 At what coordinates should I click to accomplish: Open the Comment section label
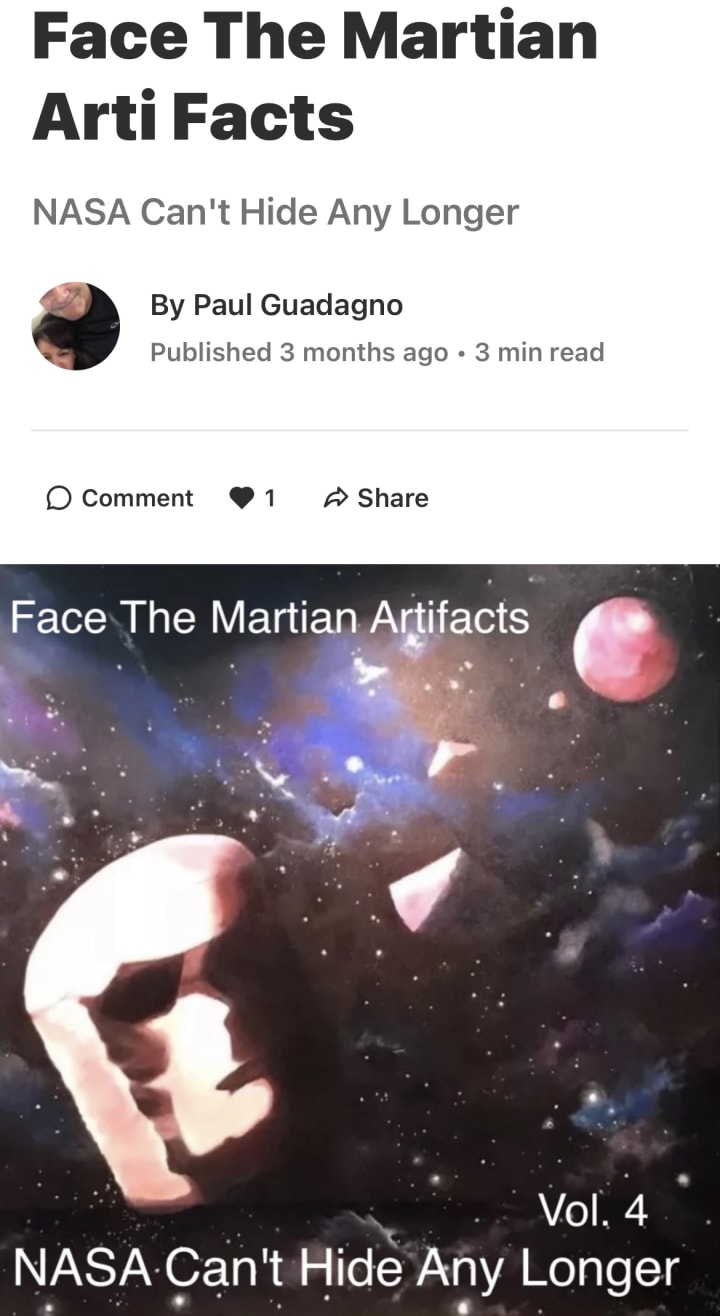137,498
